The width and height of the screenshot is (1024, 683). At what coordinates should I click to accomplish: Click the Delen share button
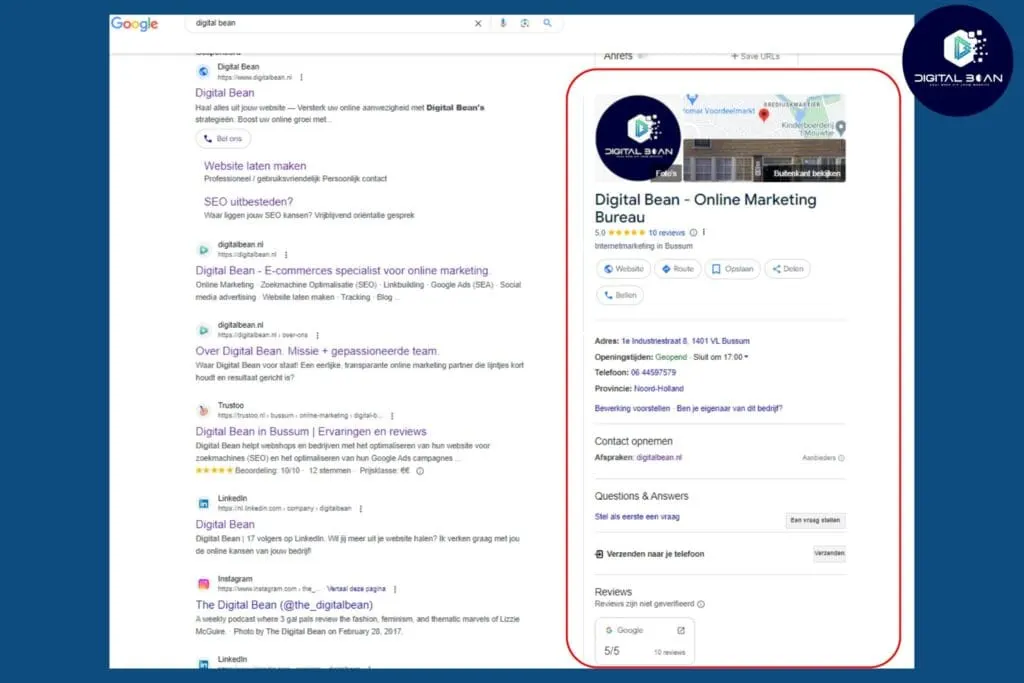point(787,269)
